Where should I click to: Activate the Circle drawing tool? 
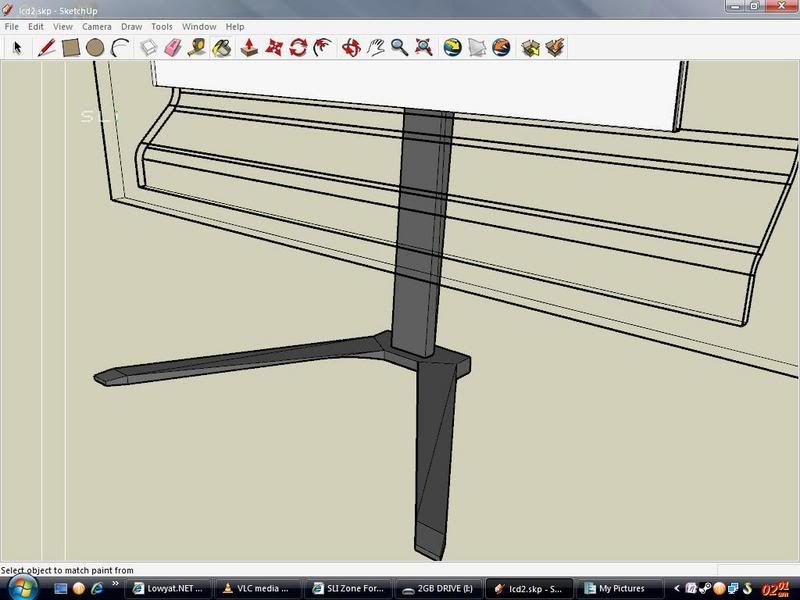[x=95, y=47]
